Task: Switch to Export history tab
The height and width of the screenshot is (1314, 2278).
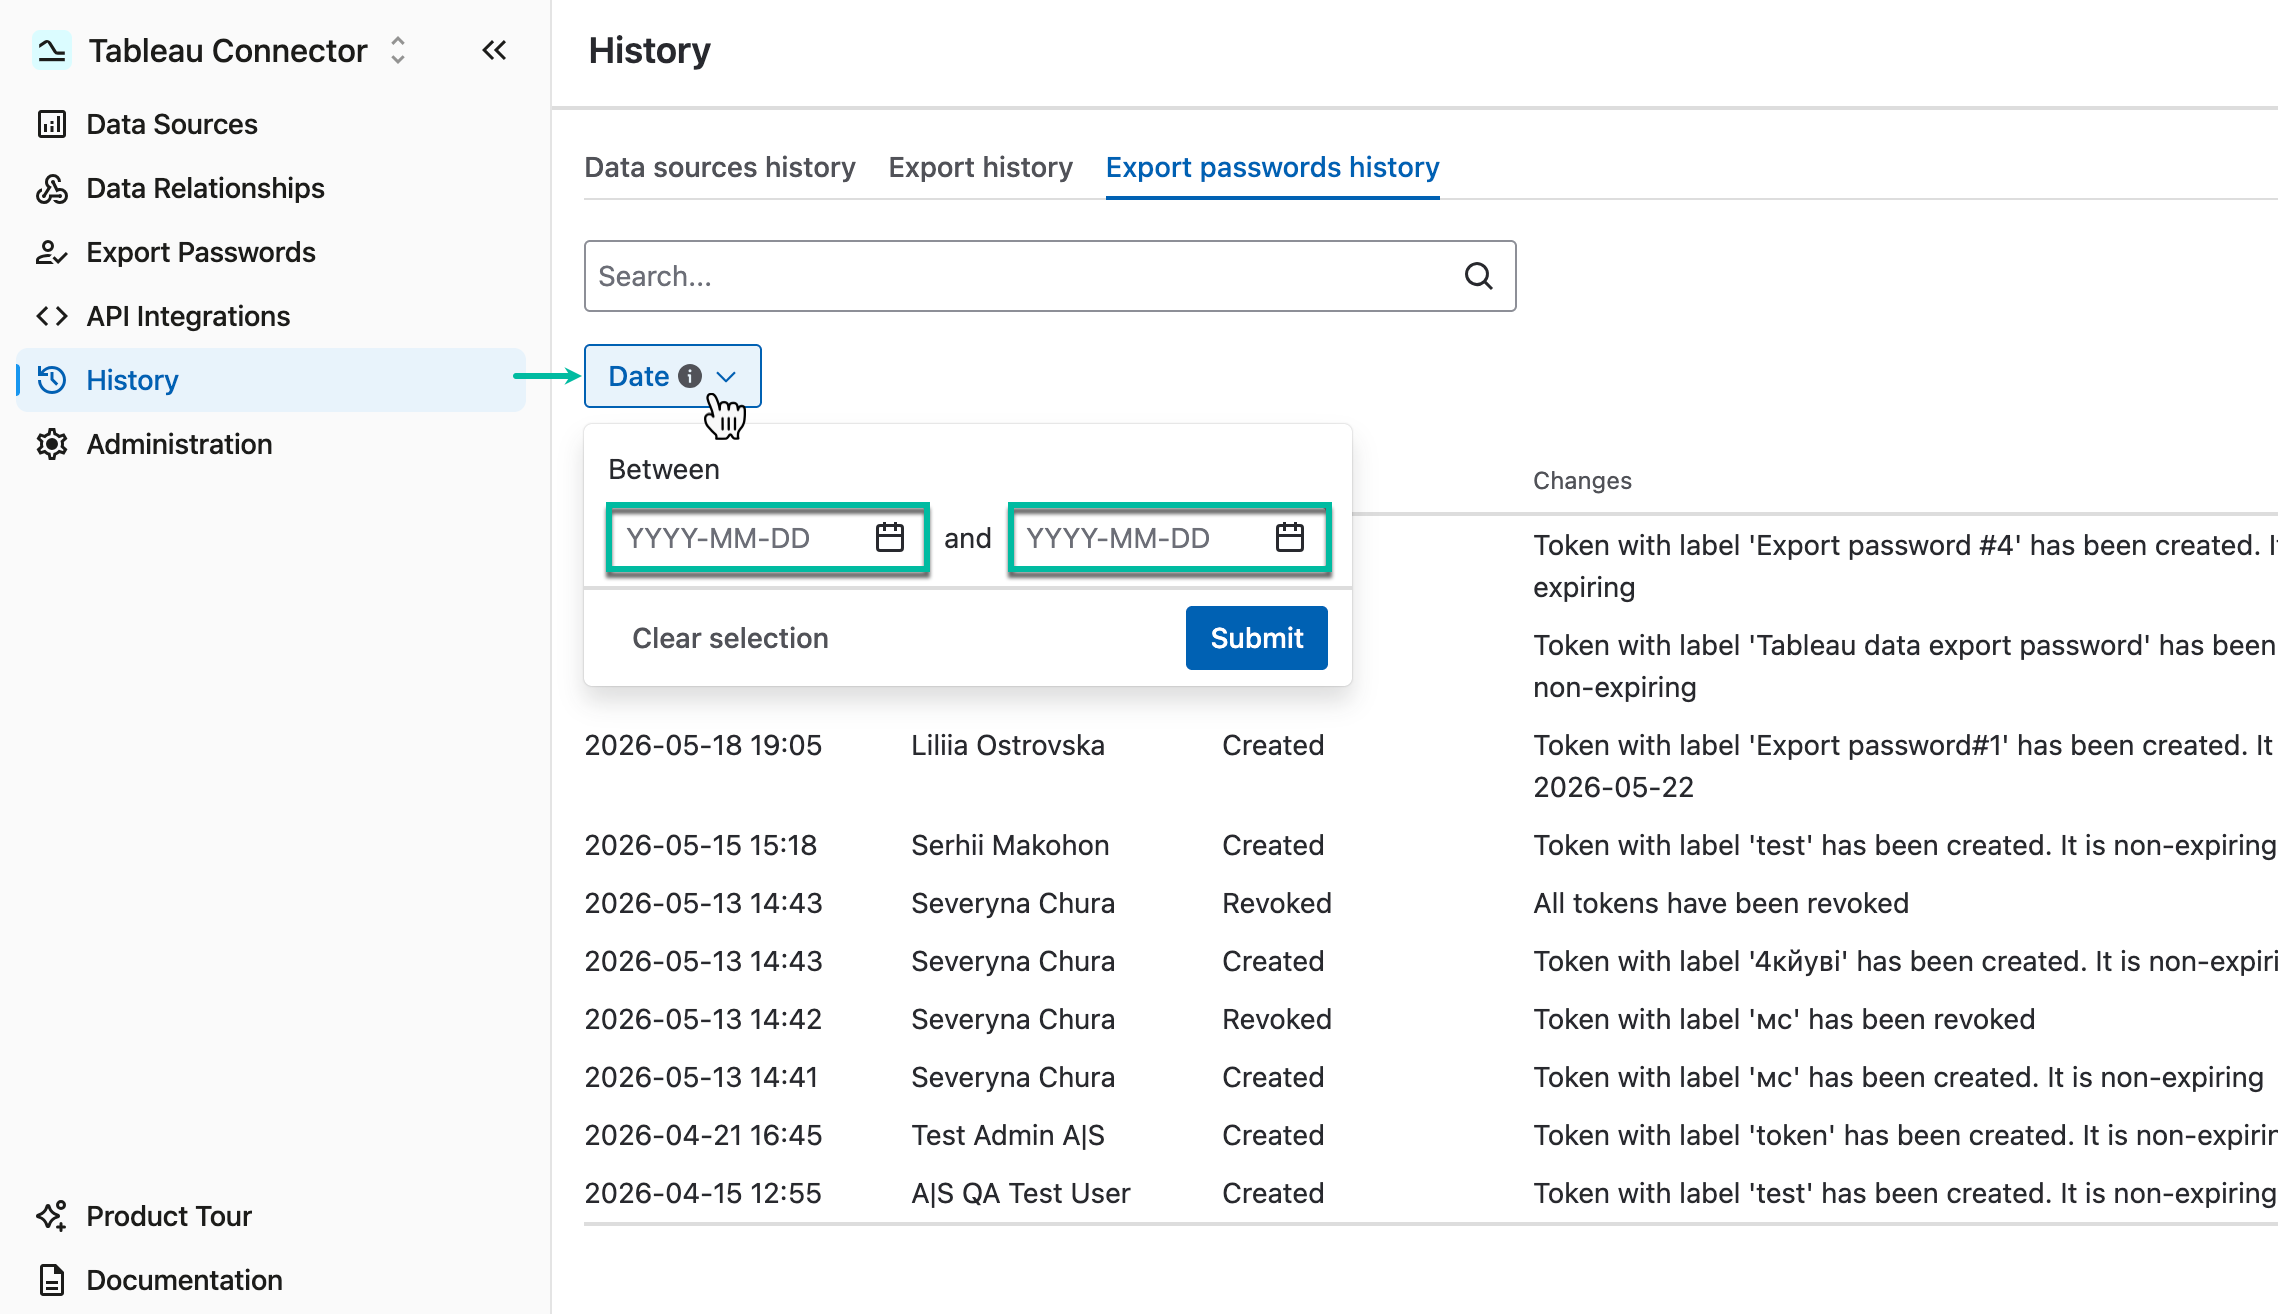Action: [981, 167]
